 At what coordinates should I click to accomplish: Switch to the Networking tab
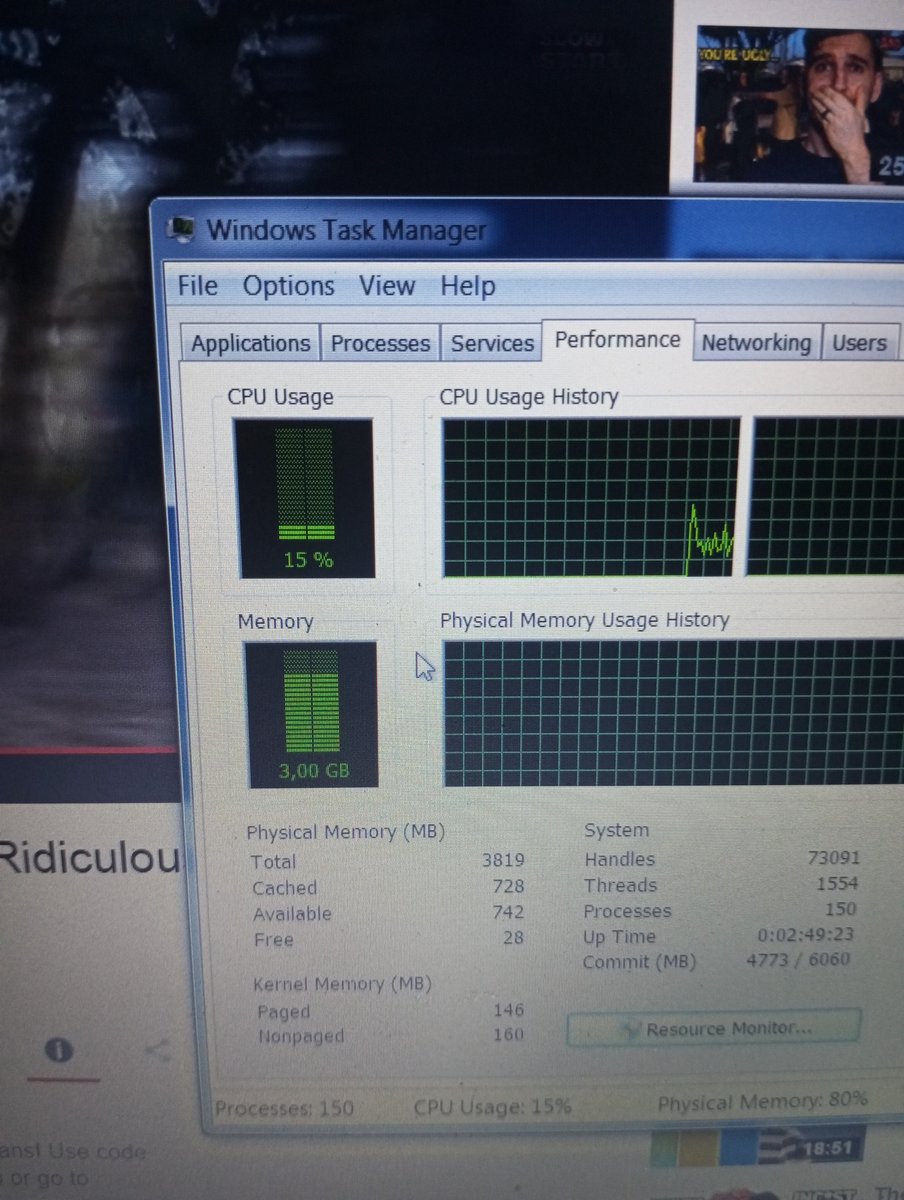(756, 343)
